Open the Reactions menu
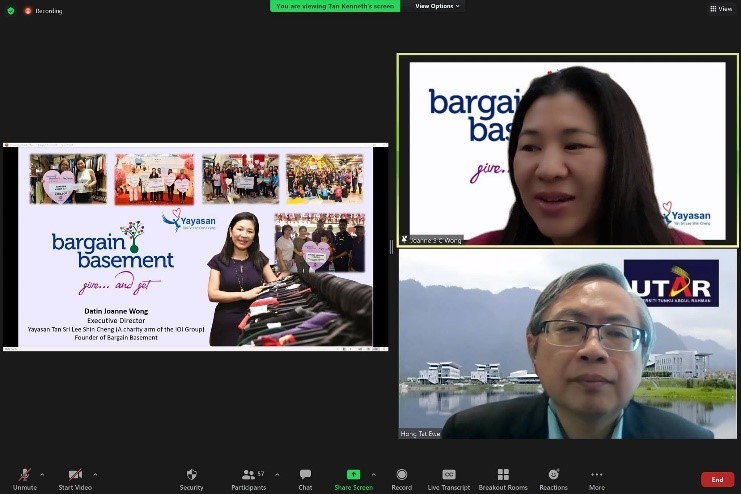Screen dimensions: 741x494 tap(553, 479)
